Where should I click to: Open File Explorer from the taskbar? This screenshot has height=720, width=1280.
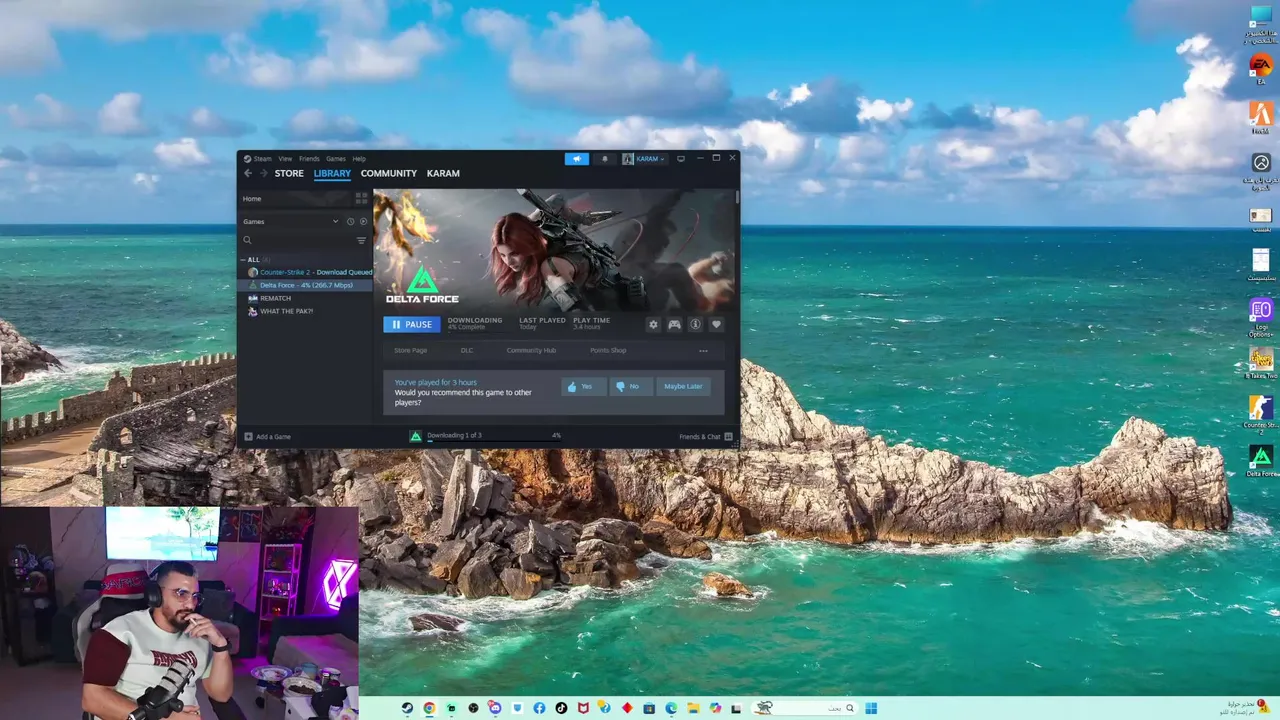pyautogui.click(x=693, y=708)
